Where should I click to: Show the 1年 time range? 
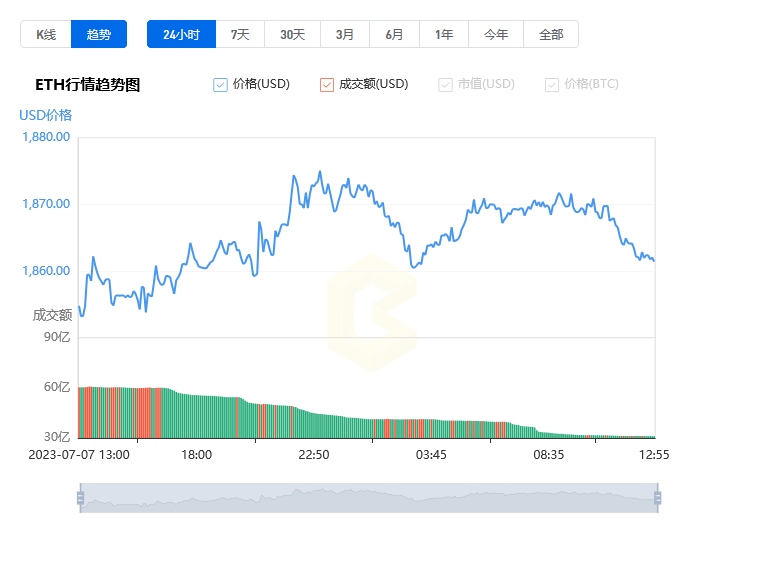click(444, 34)
